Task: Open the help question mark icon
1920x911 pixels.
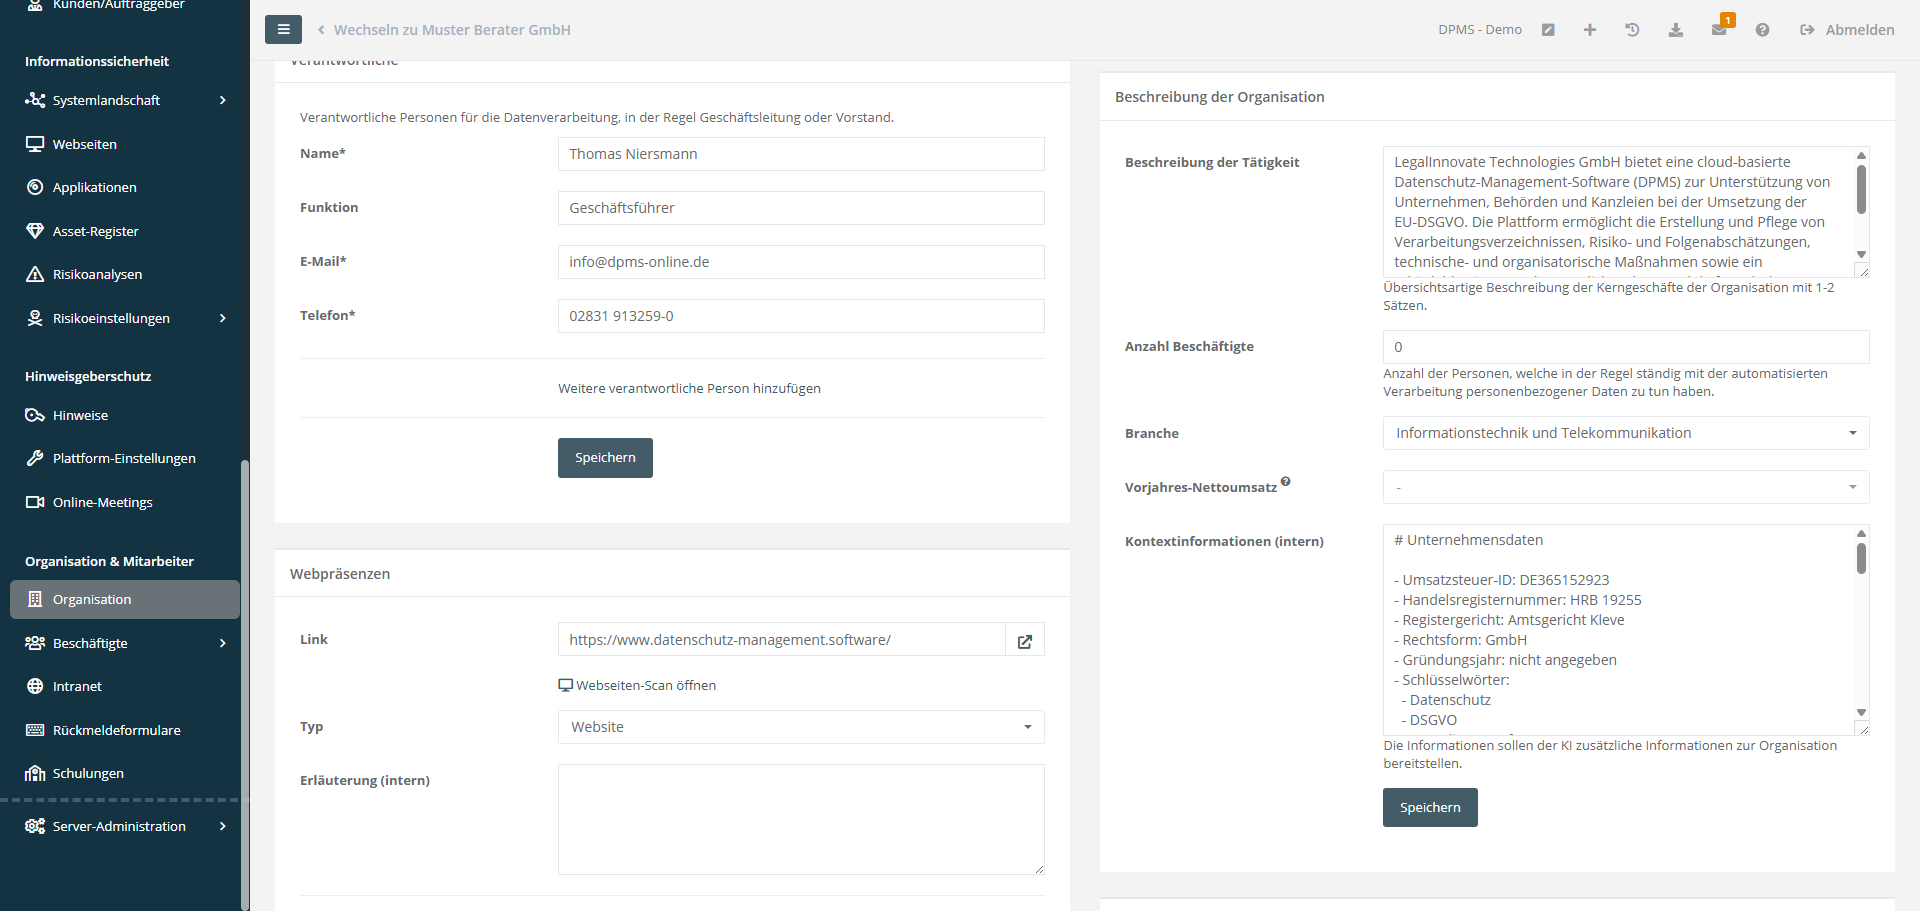Action: pyautogui.click(x=1762, y=30)
